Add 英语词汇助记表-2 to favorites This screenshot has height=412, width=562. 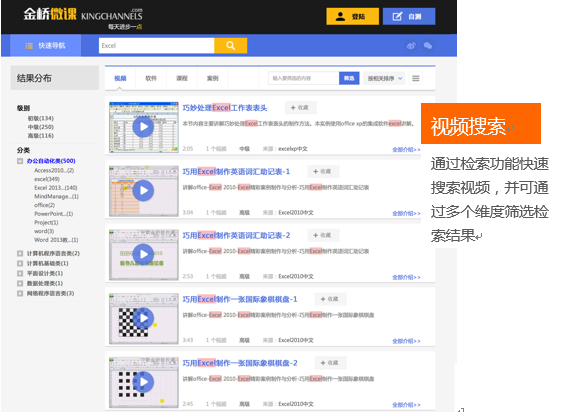323,235
